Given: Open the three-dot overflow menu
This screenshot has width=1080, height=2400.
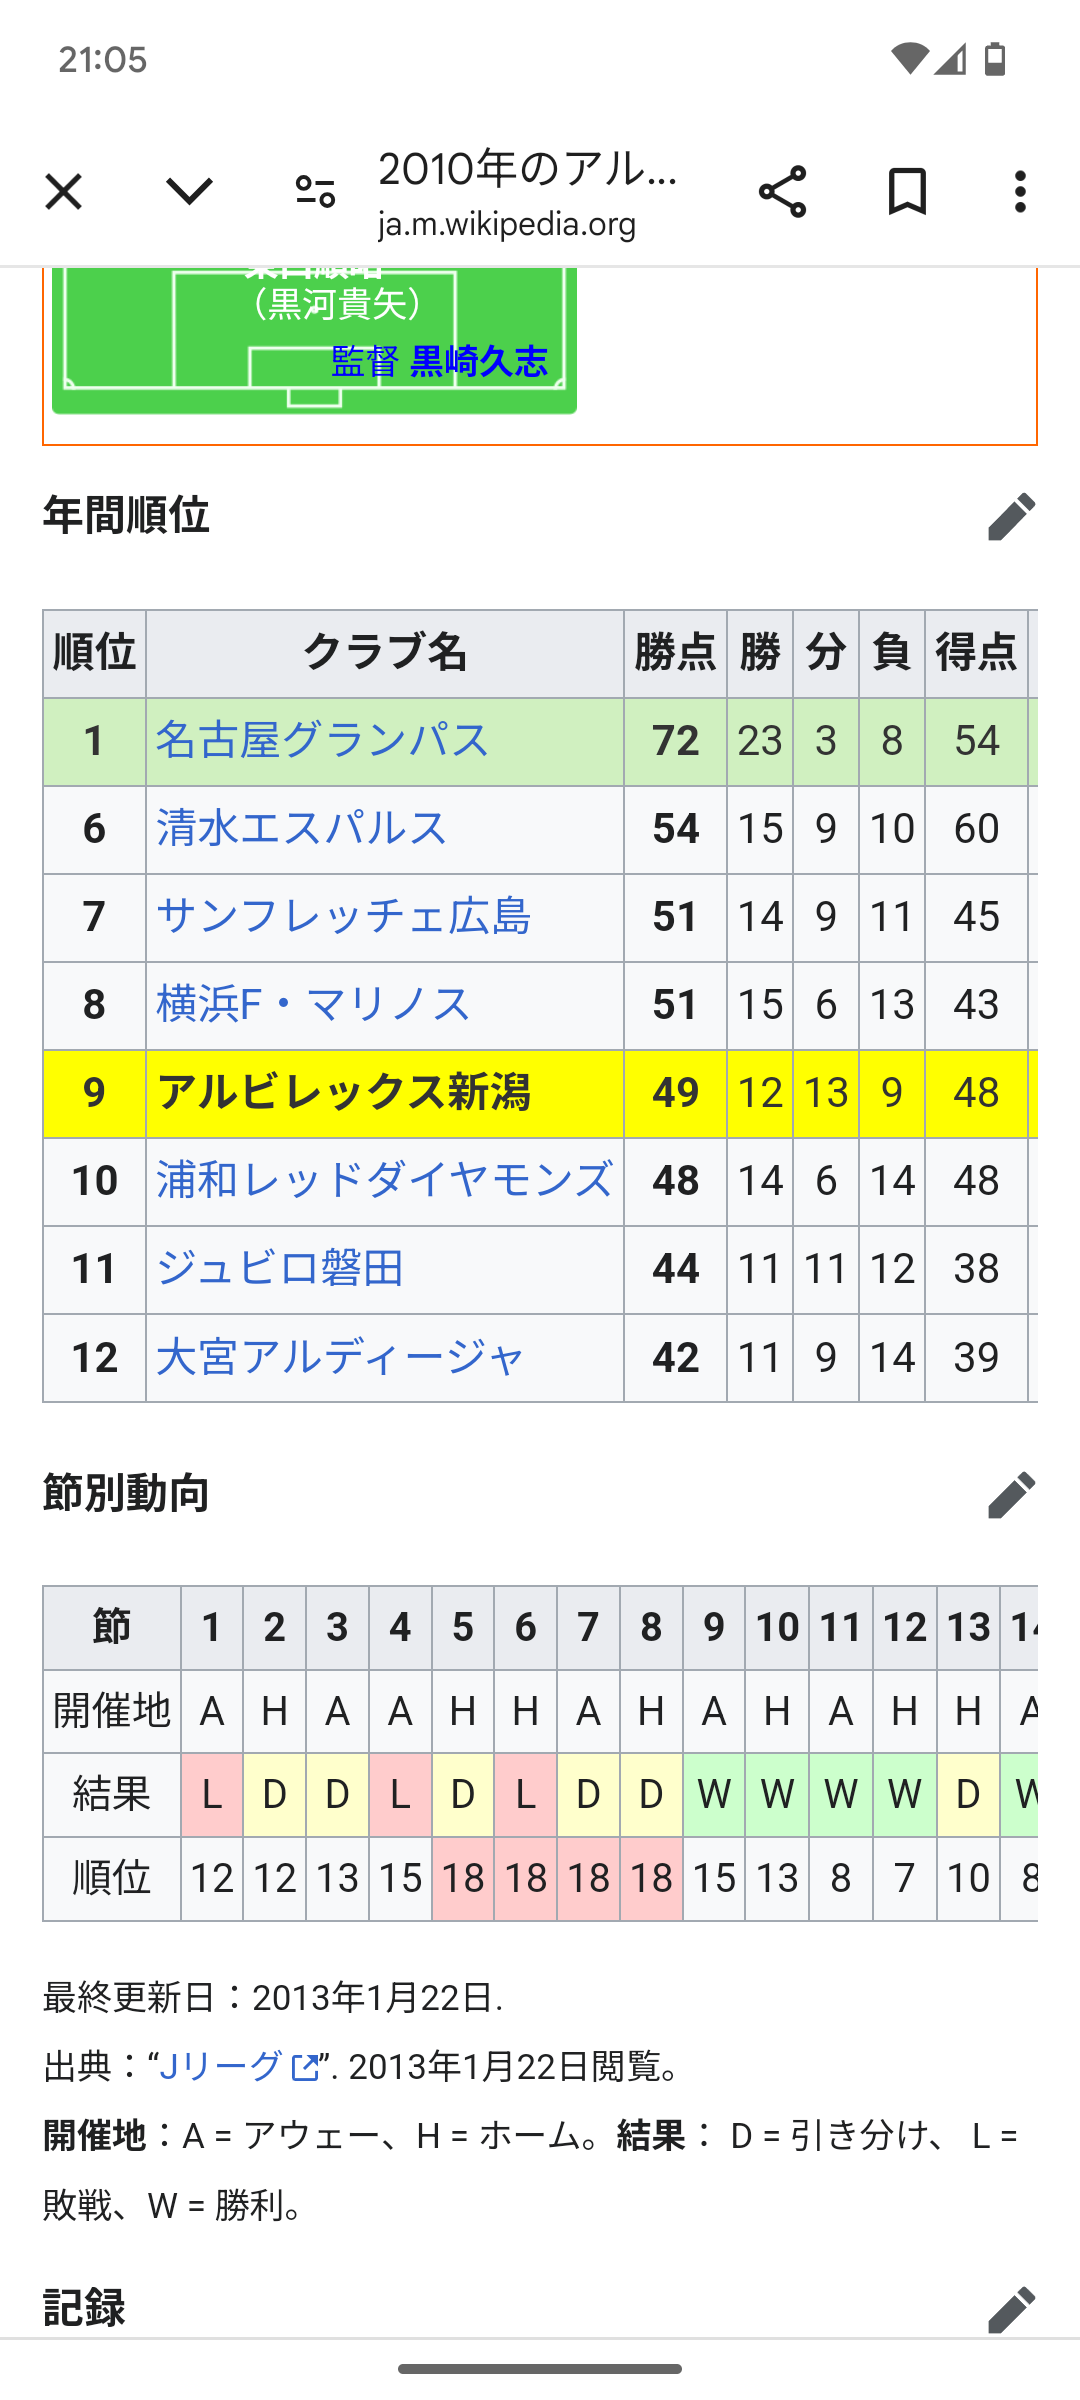Looking at the screenshot, I should (1020, 191).
